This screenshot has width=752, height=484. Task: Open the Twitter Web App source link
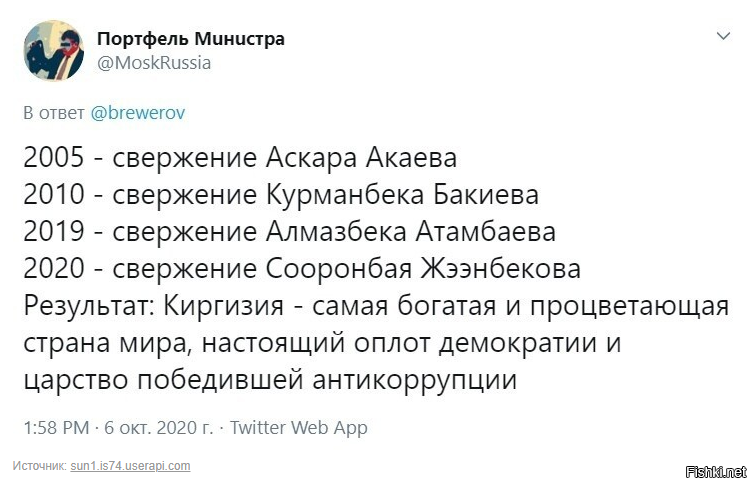pyautogui.click(x=298, y=427)
